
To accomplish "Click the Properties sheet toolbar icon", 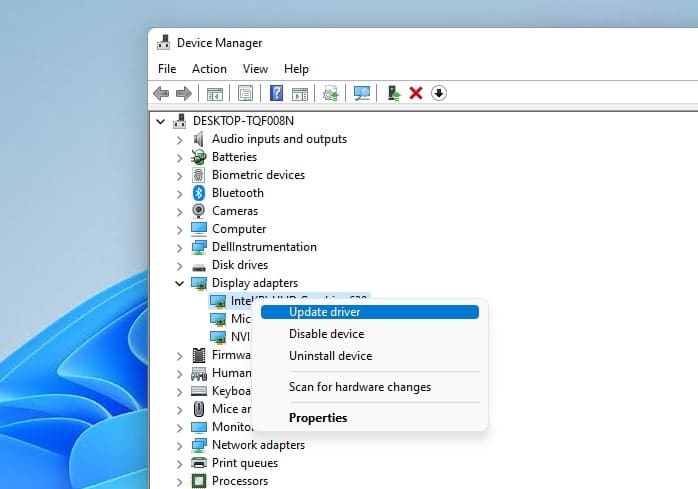I will coord(245,93).
